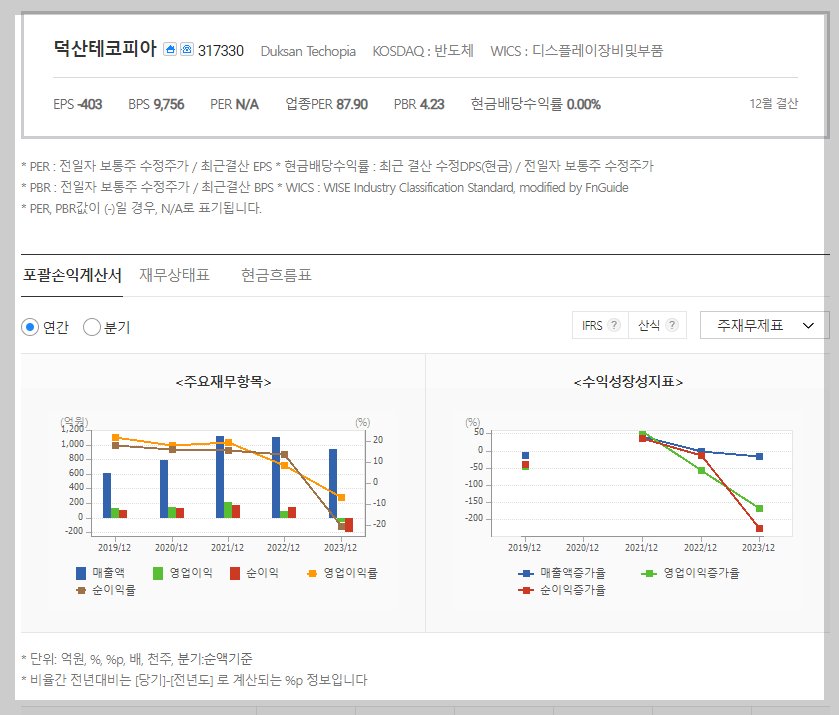
Task: Open the 주재무제표 dropdown
Action: click(x=764, y=325)
